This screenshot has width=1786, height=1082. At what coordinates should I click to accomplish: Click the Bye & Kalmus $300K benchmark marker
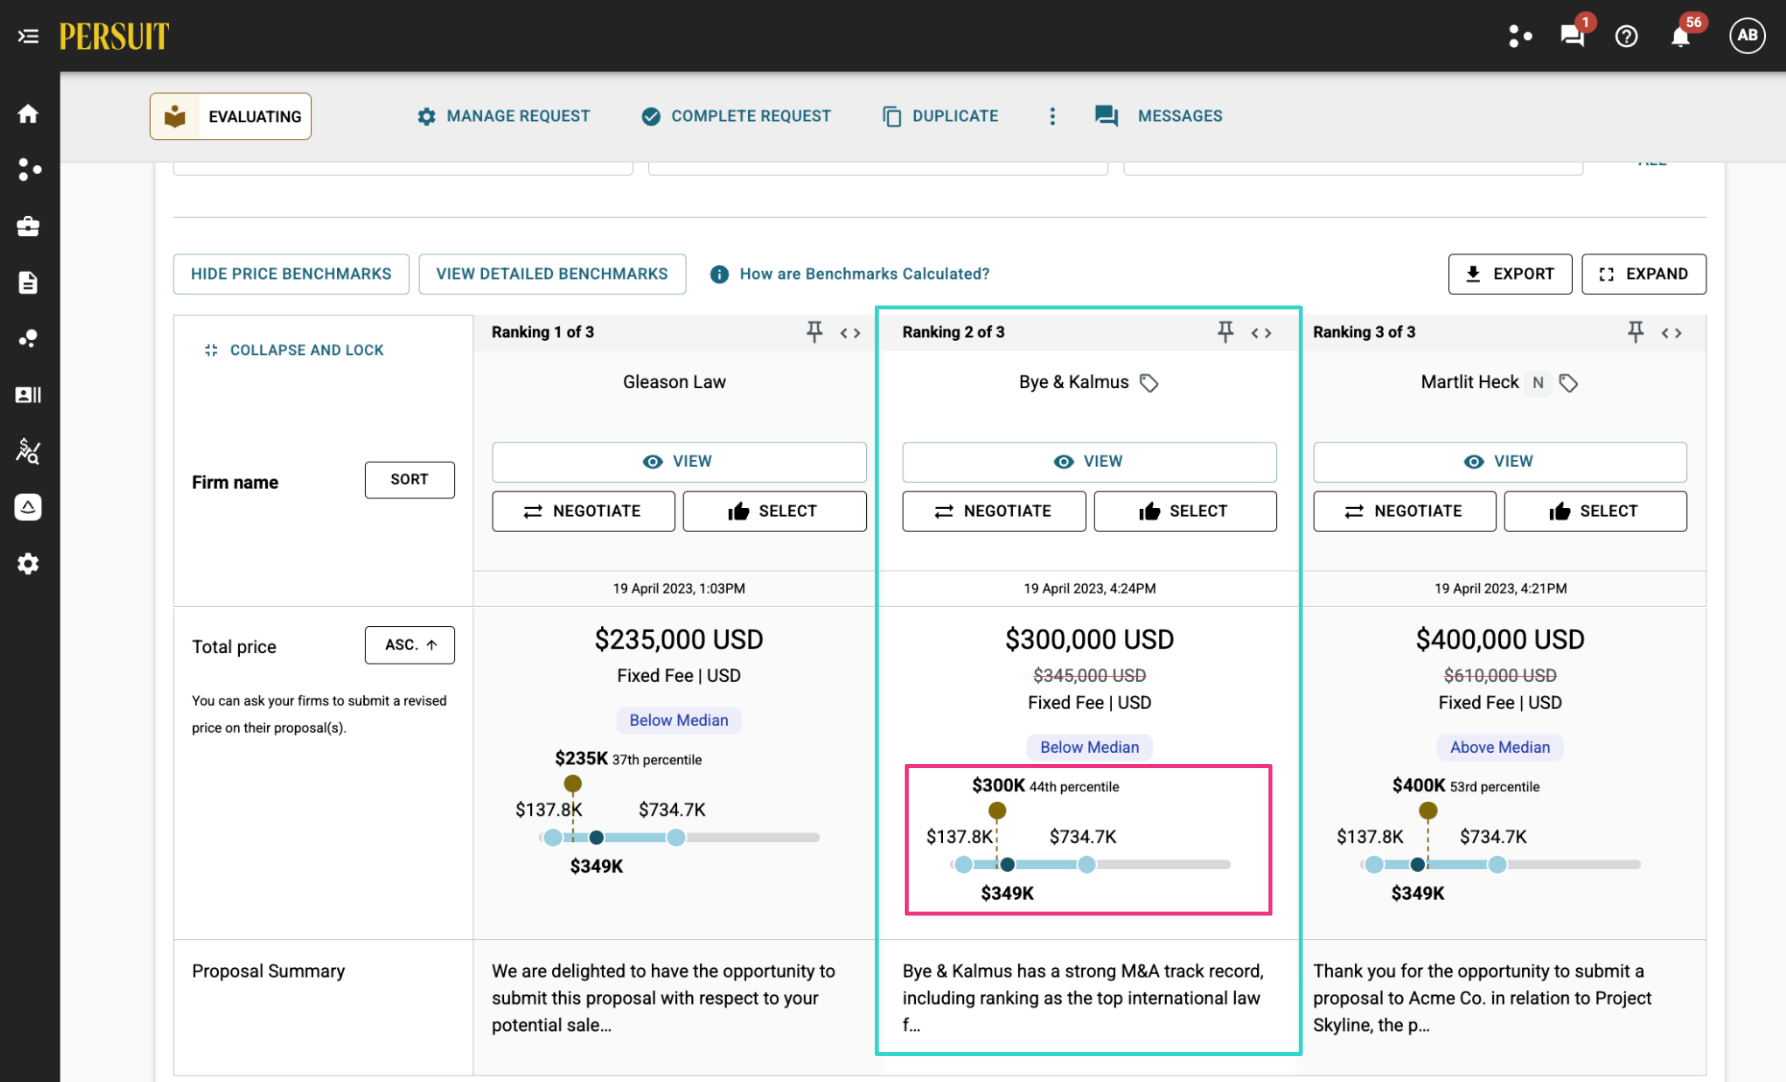point(997,810)
